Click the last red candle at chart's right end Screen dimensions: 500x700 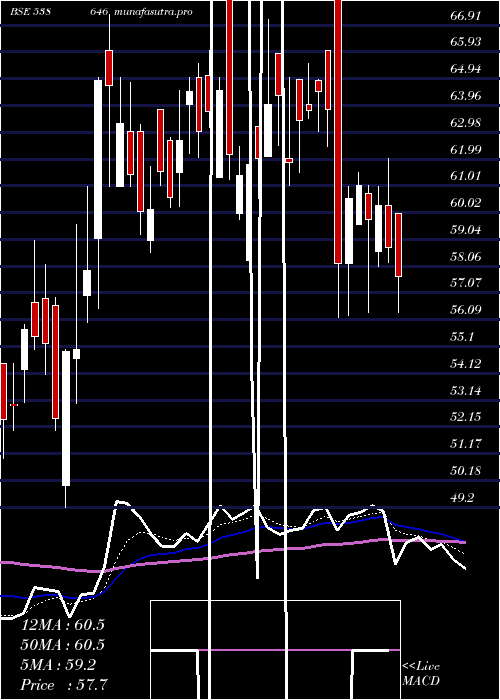click(x=399, y=245)
